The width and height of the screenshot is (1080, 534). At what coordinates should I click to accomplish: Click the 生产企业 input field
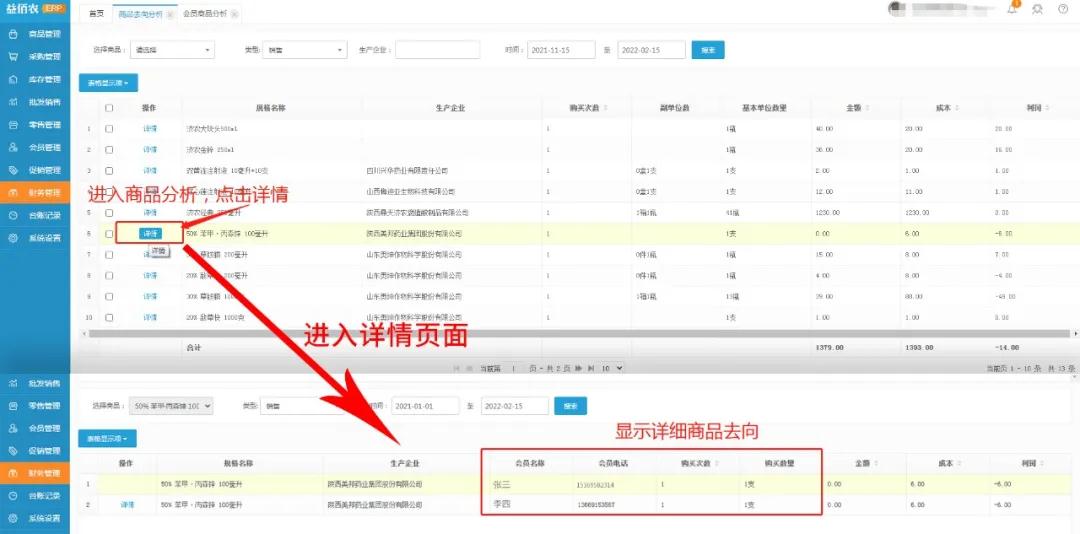pos(437,50)
